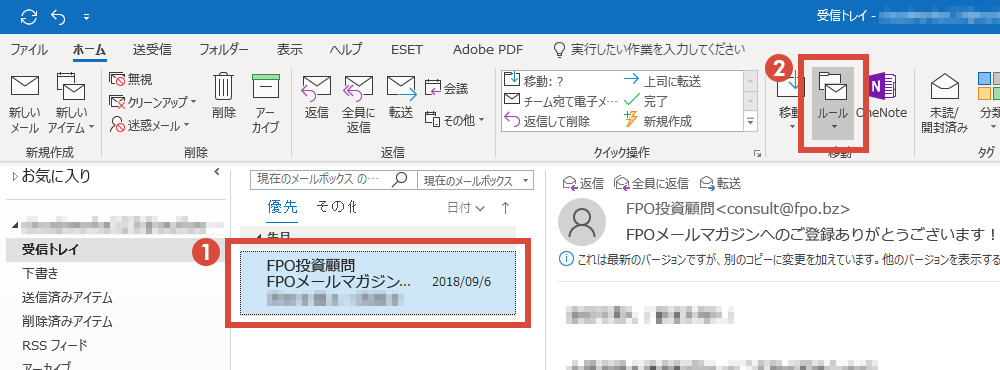Click the 実行したい作業を入力してください search box
1000x370 pixels.
pos(649,49)
